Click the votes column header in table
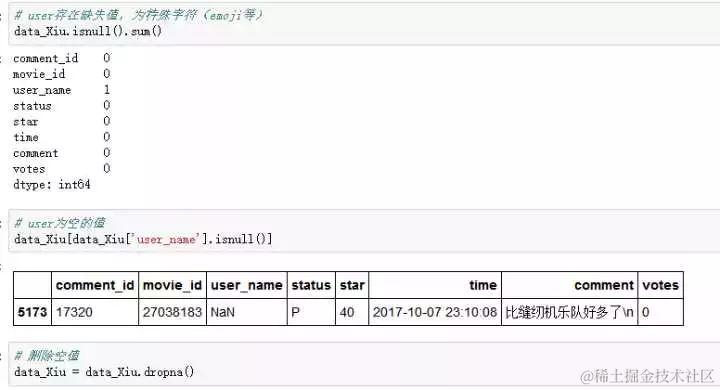 pos(660,285)
